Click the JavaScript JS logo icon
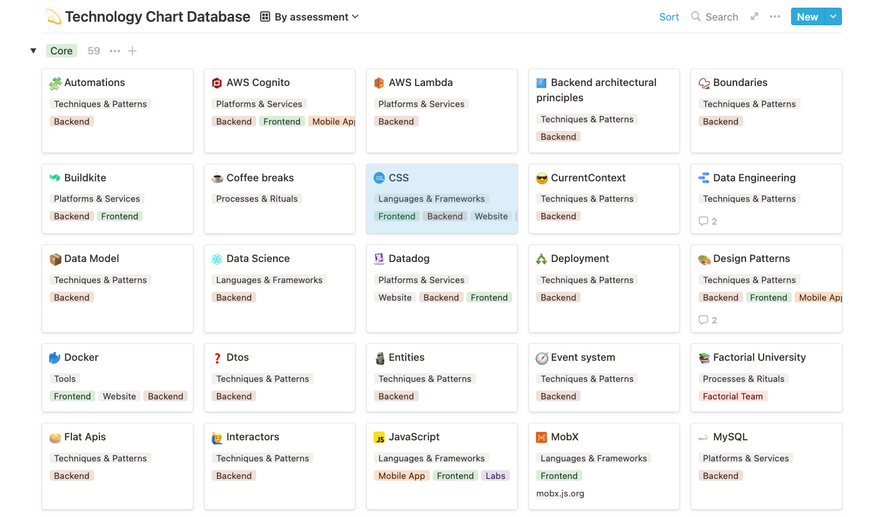870x517 pixels. (x=379, y=438)
